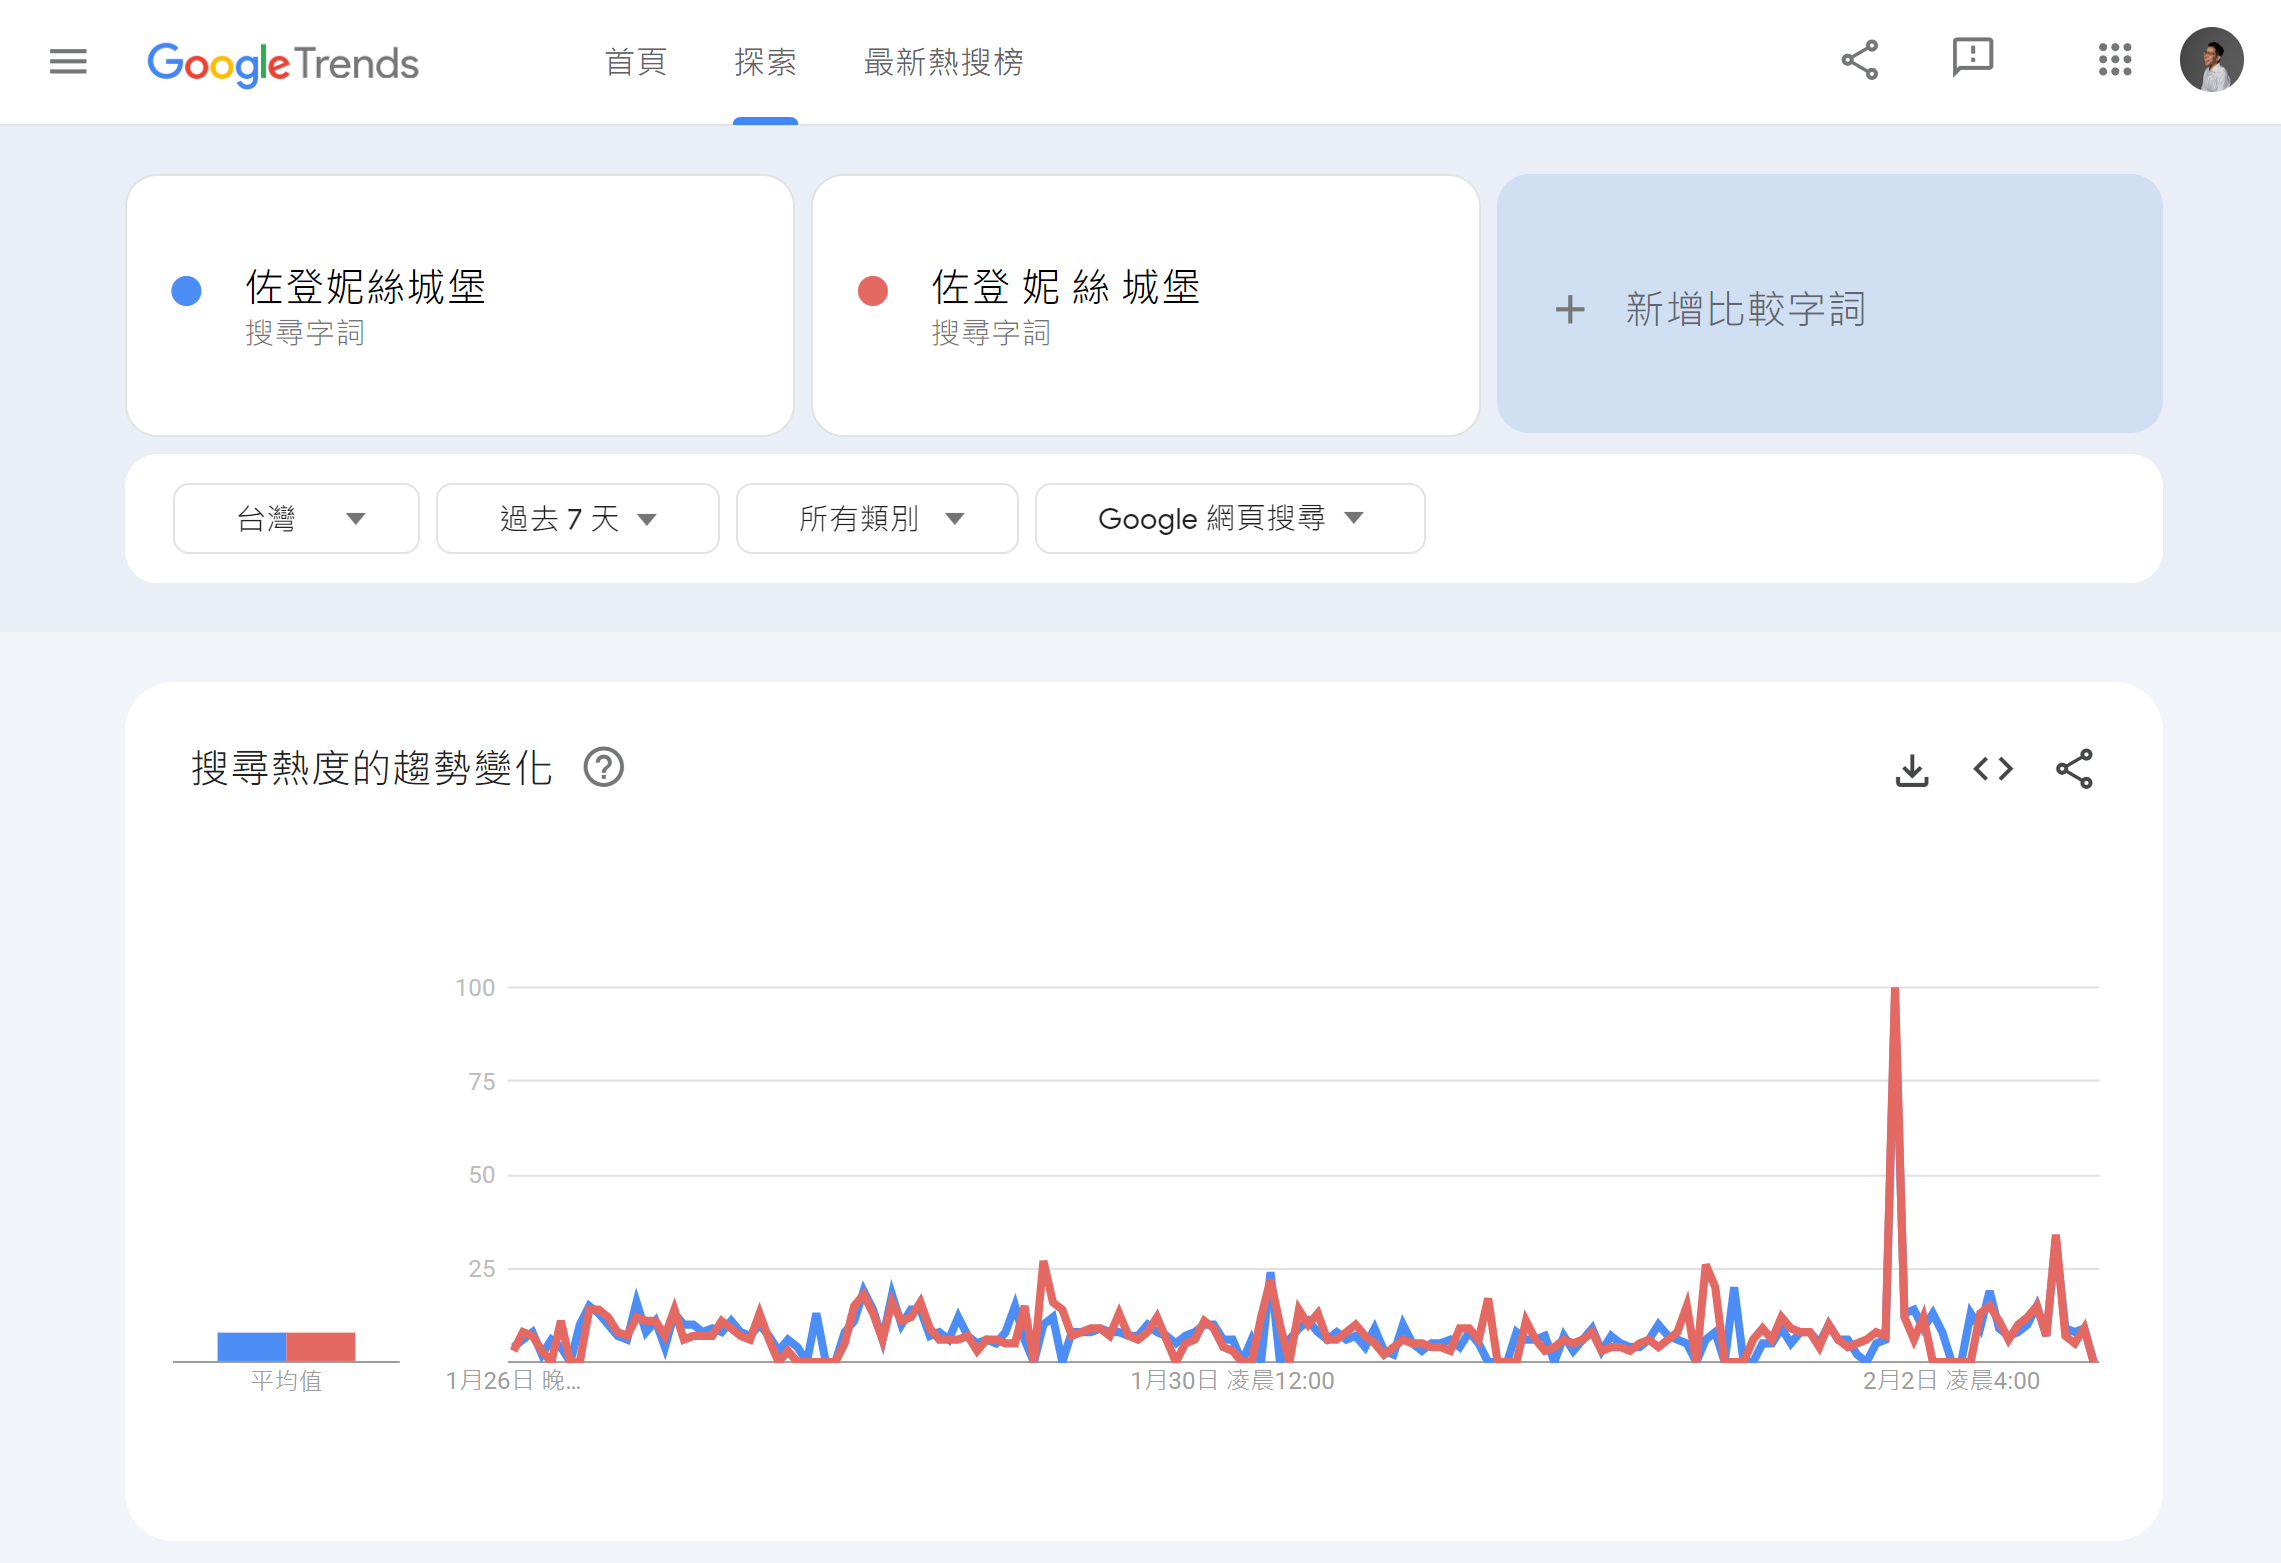Screen dimensions: 2281x1563
Task: Click the user account avatar
Action: [2211, 60]
